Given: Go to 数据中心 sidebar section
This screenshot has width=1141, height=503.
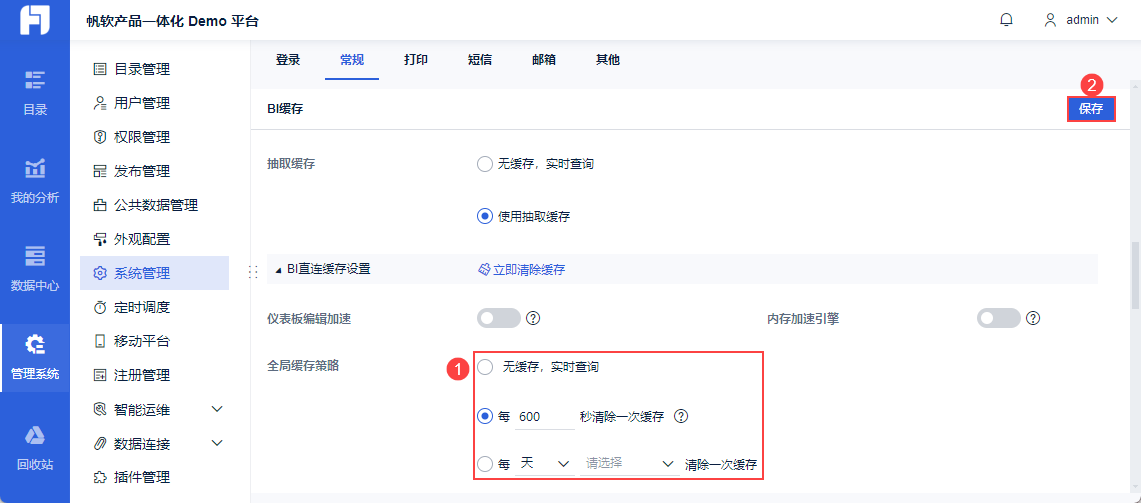Looking at the screenshot, I should click(x=35, y=268).
